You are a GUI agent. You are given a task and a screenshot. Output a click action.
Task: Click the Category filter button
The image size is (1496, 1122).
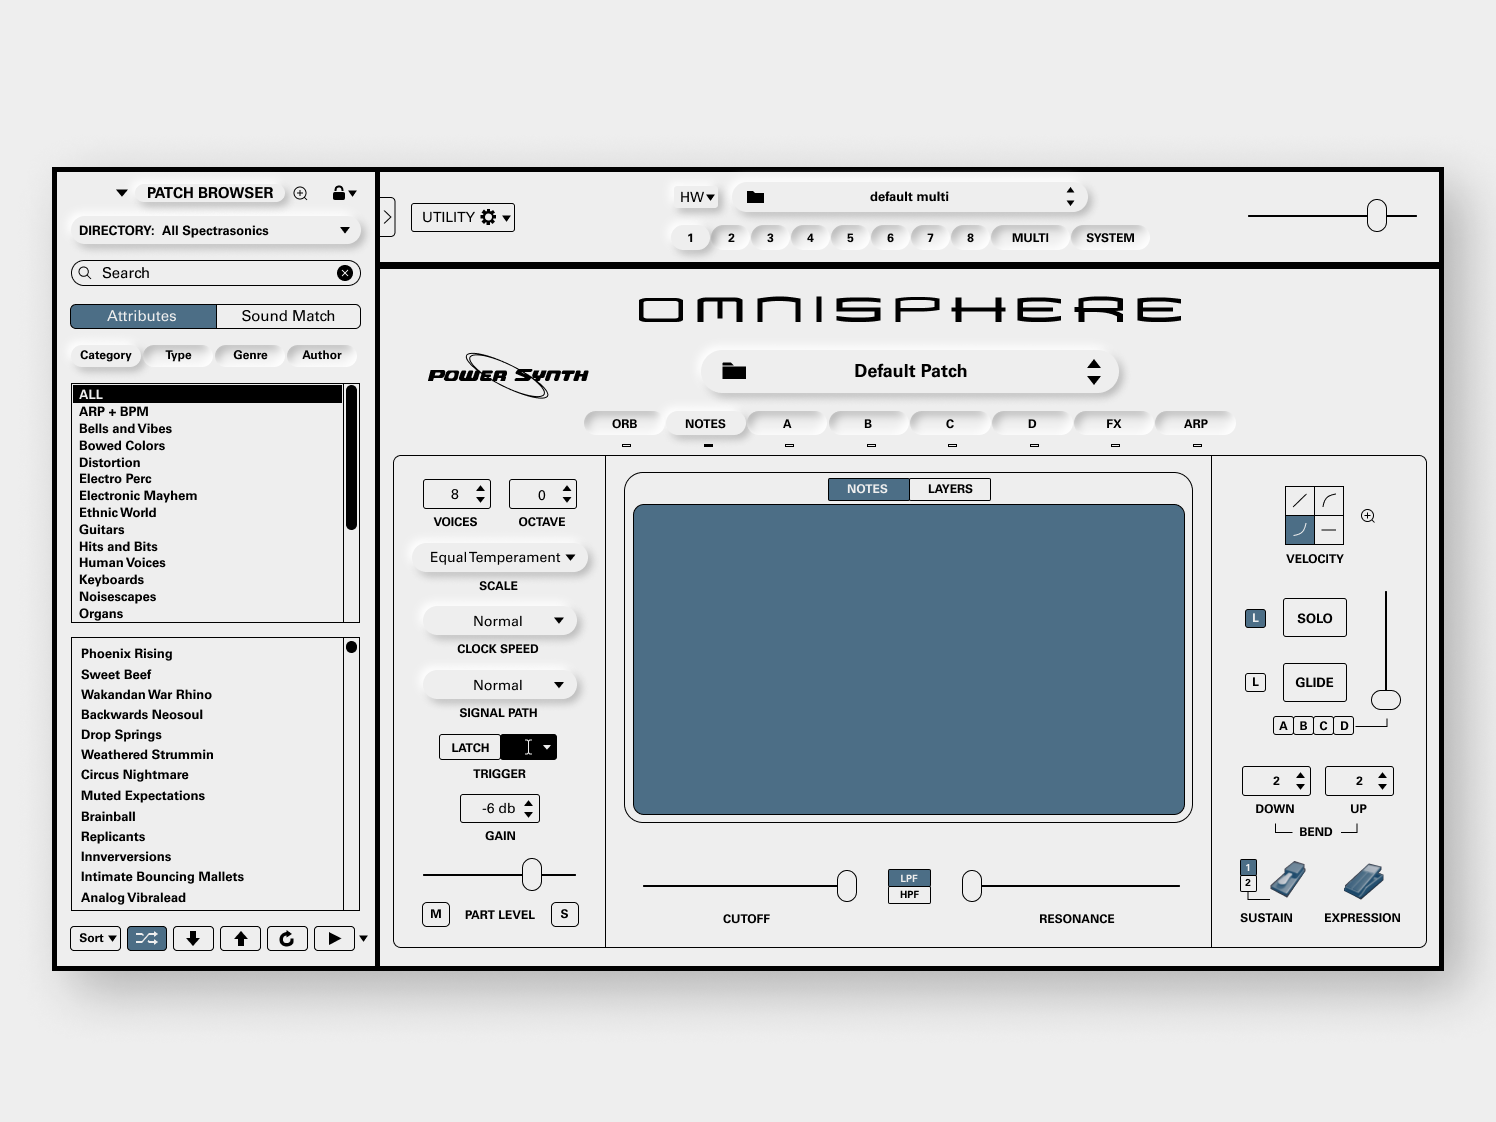[106, 355]
